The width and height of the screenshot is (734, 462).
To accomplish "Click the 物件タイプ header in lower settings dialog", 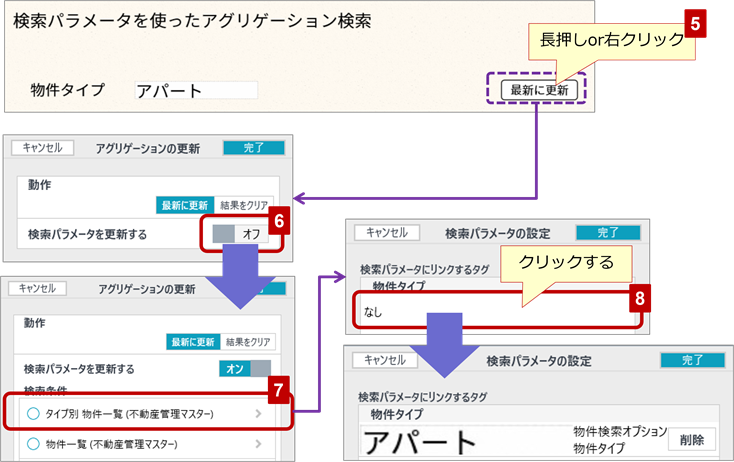I will pyautogui.click(x=397, y=414).
